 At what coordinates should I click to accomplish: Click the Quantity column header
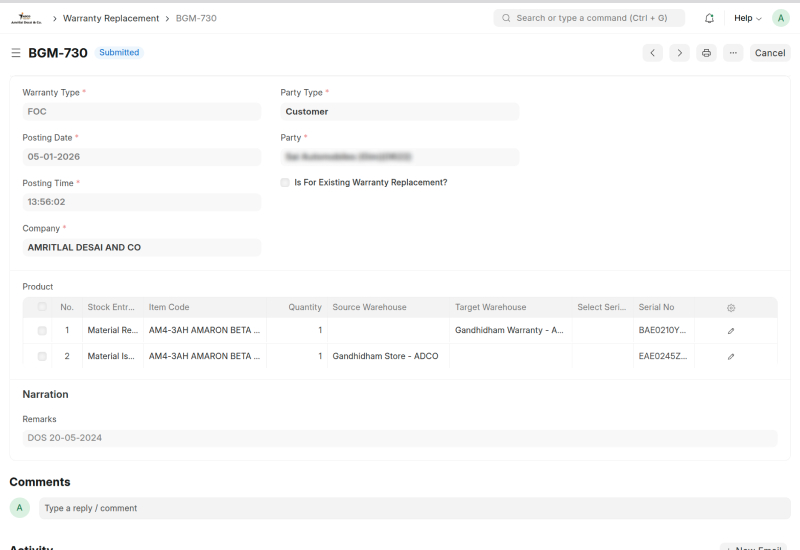[x=296, y=307]
